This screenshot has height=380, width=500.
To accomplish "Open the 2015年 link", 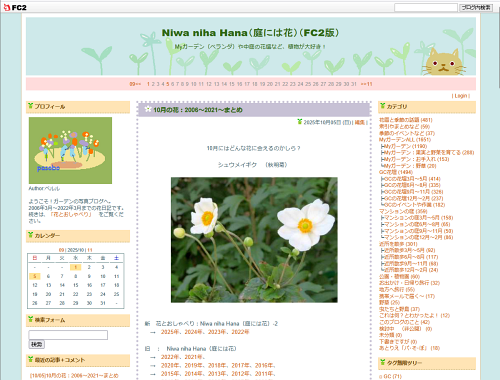I will (x=170, y=374).
